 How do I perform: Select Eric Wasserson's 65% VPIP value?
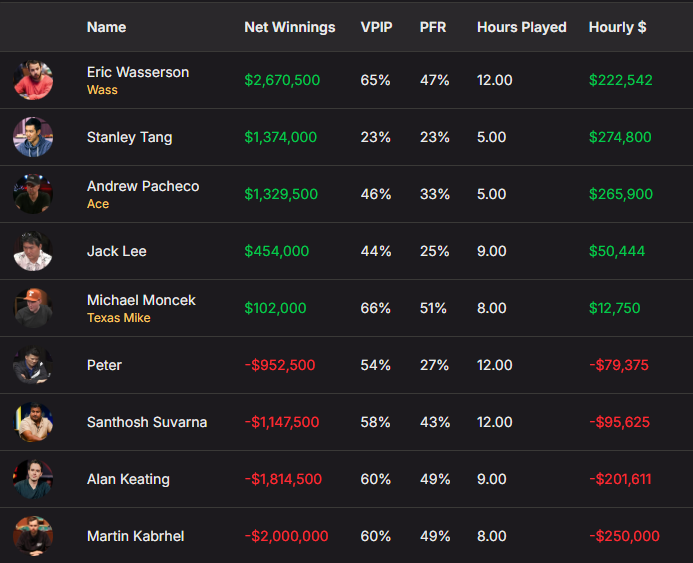click(375, 80)
